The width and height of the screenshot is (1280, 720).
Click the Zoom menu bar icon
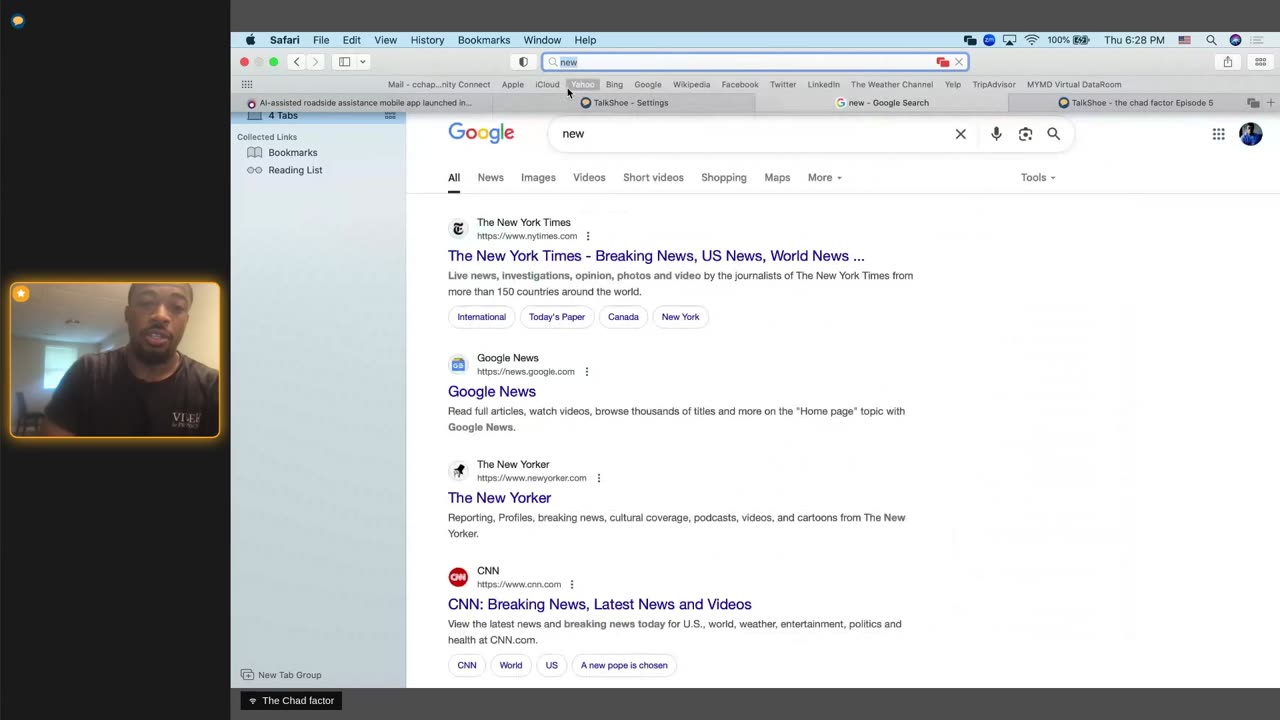pyautogui.click(x=989, y=40)
